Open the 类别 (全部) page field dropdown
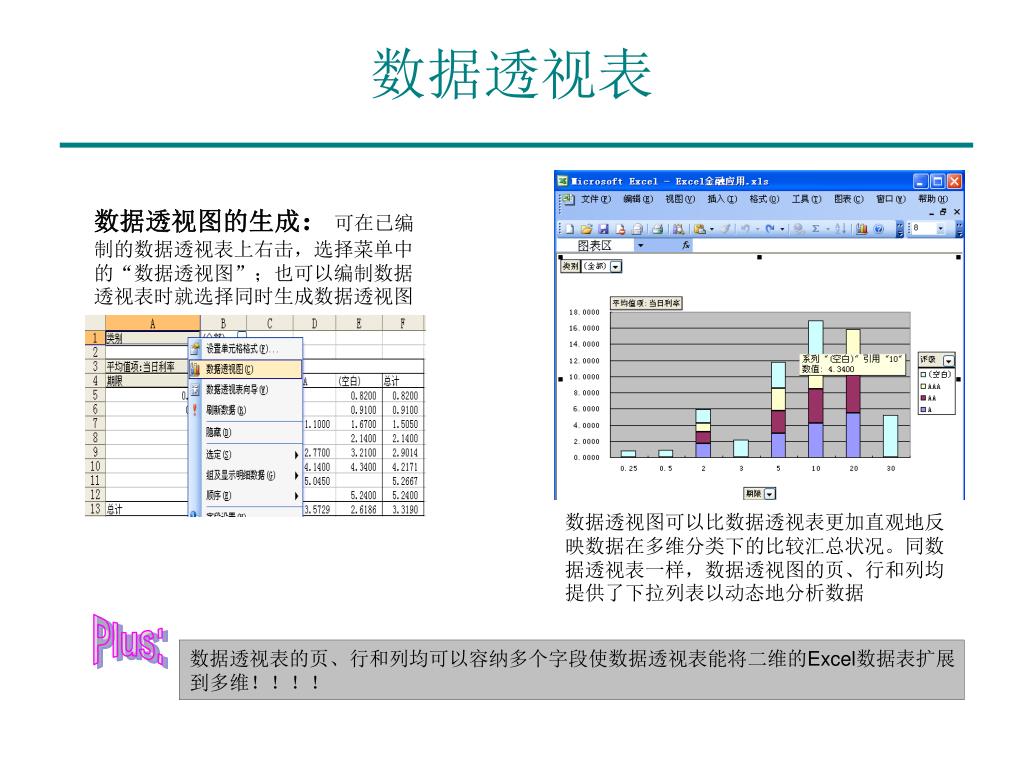The height and width of the screenshot is (768, 1024). 616,266
